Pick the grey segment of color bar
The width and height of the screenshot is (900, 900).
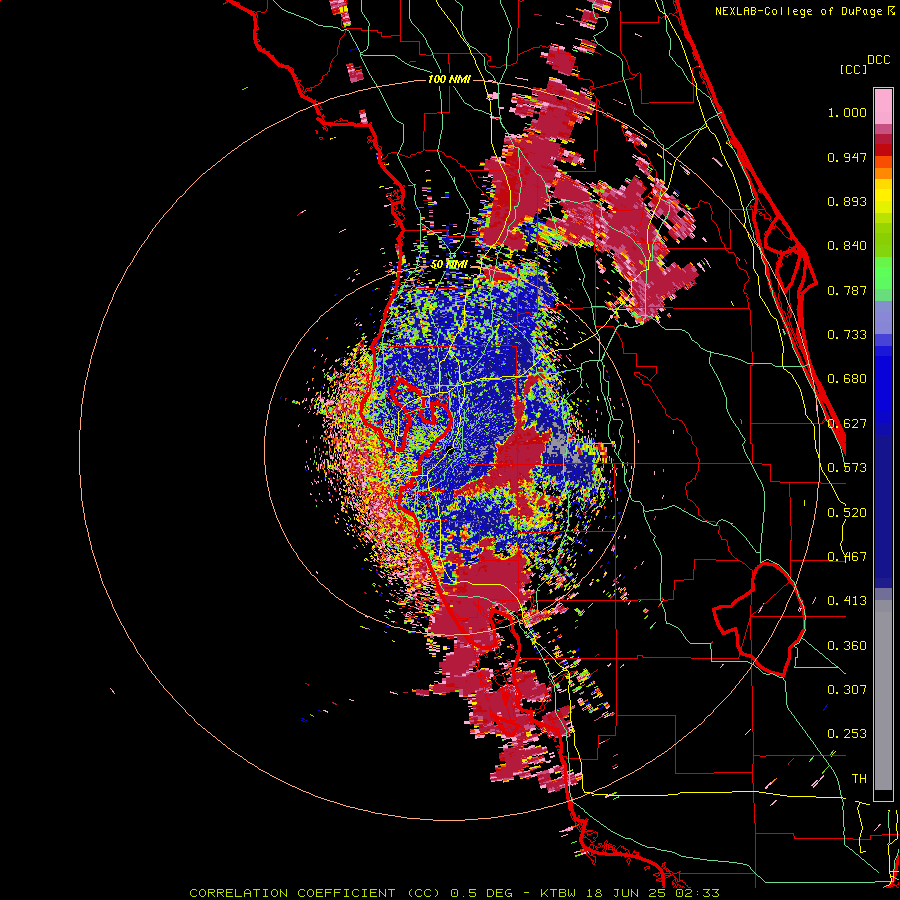883,695
